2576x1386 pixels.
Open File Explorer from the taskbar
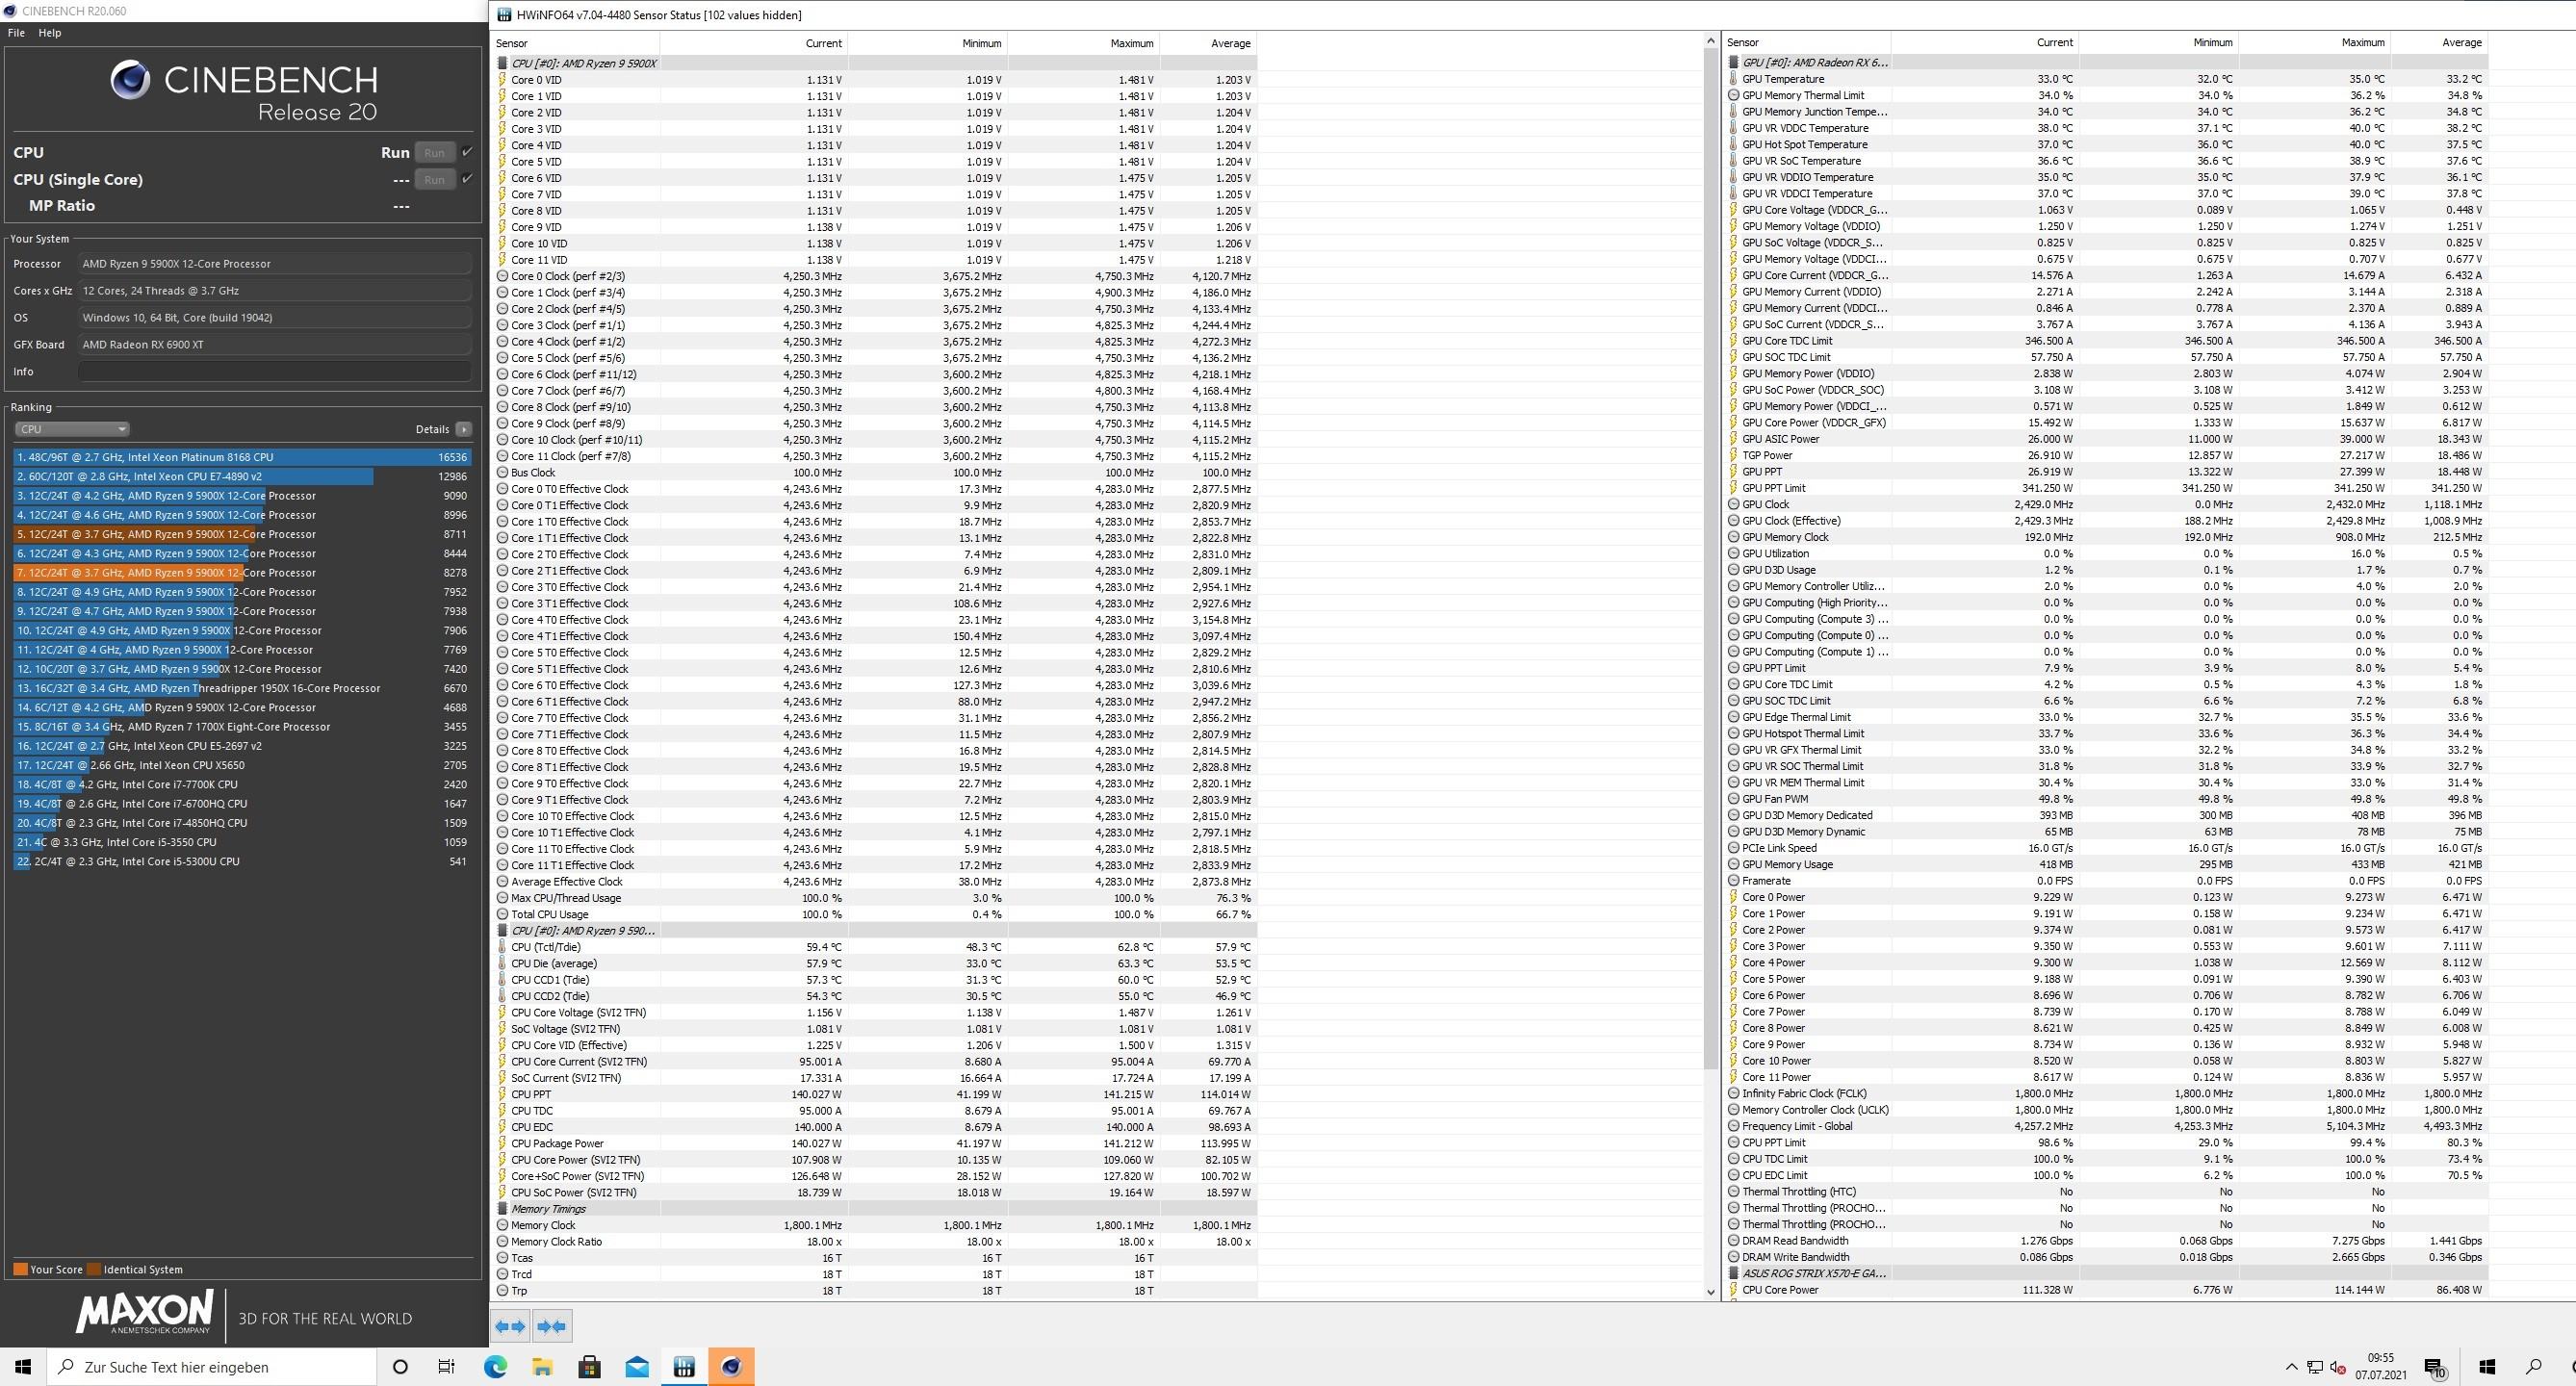(x=542, y=1366)
